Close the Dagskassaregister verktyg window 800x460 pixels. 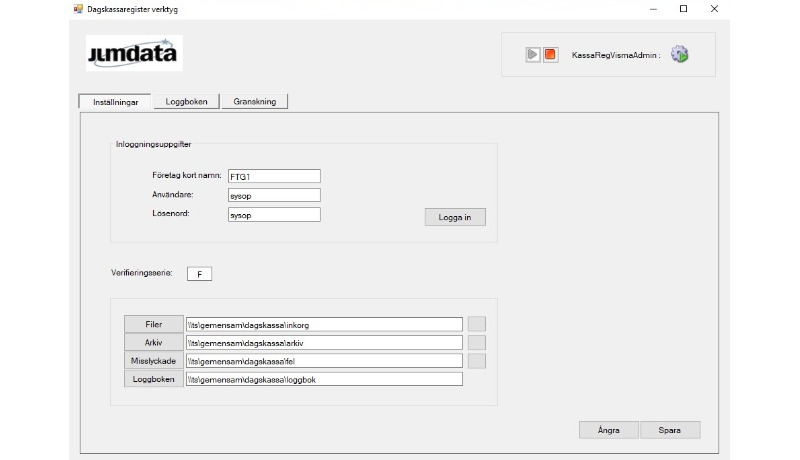pos(714,9)
